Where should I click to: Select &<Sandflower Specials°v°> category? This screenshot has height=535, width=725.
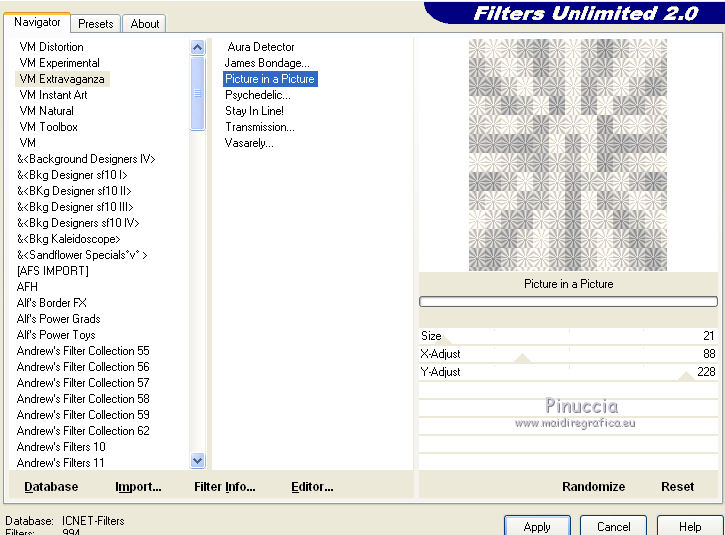82,255
